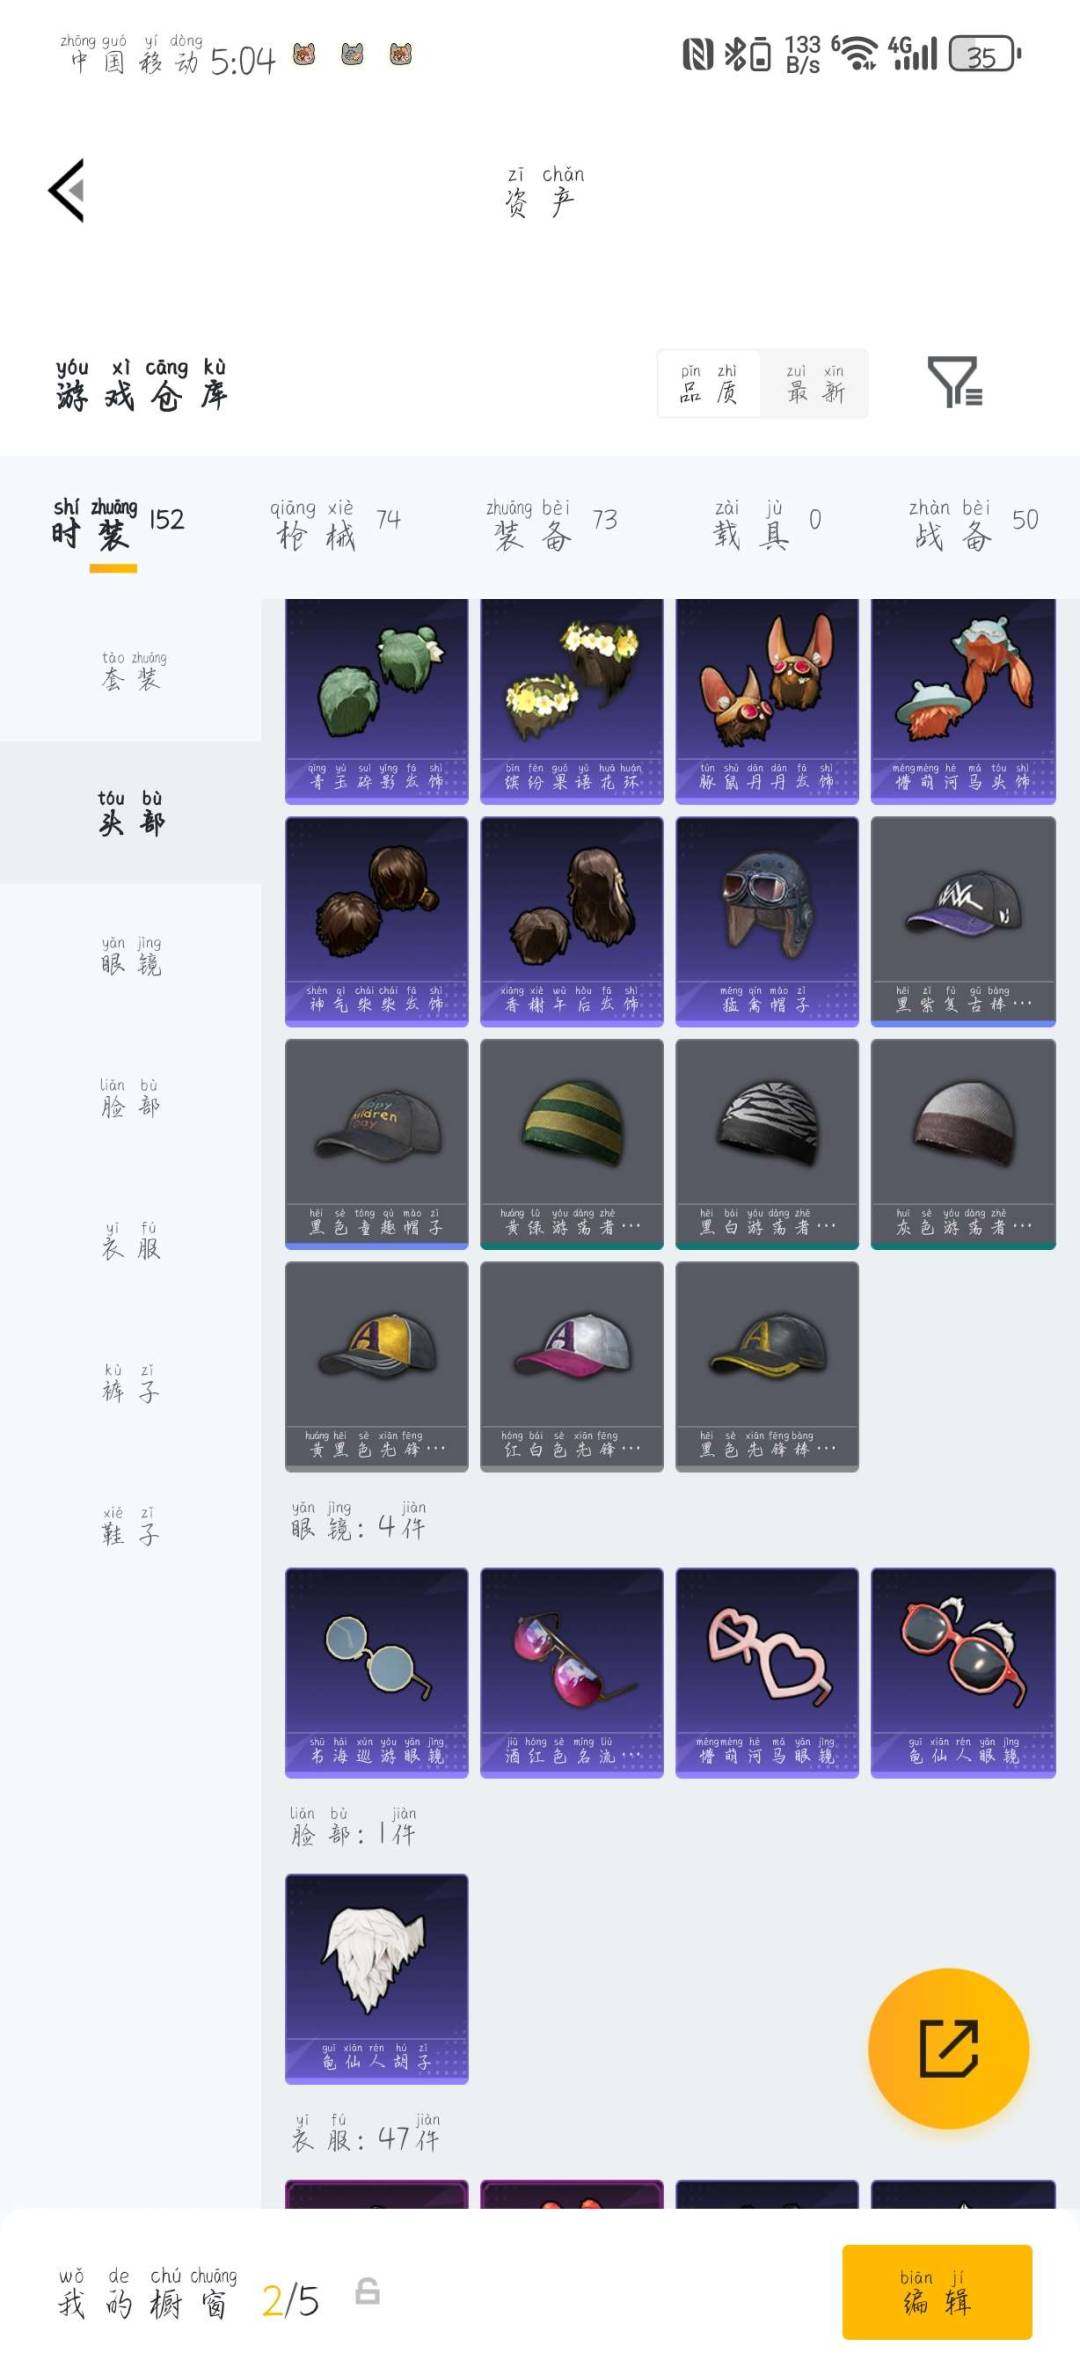Select the black purple retro cap item
The image size is (1080, 2375).
point(963,921)
